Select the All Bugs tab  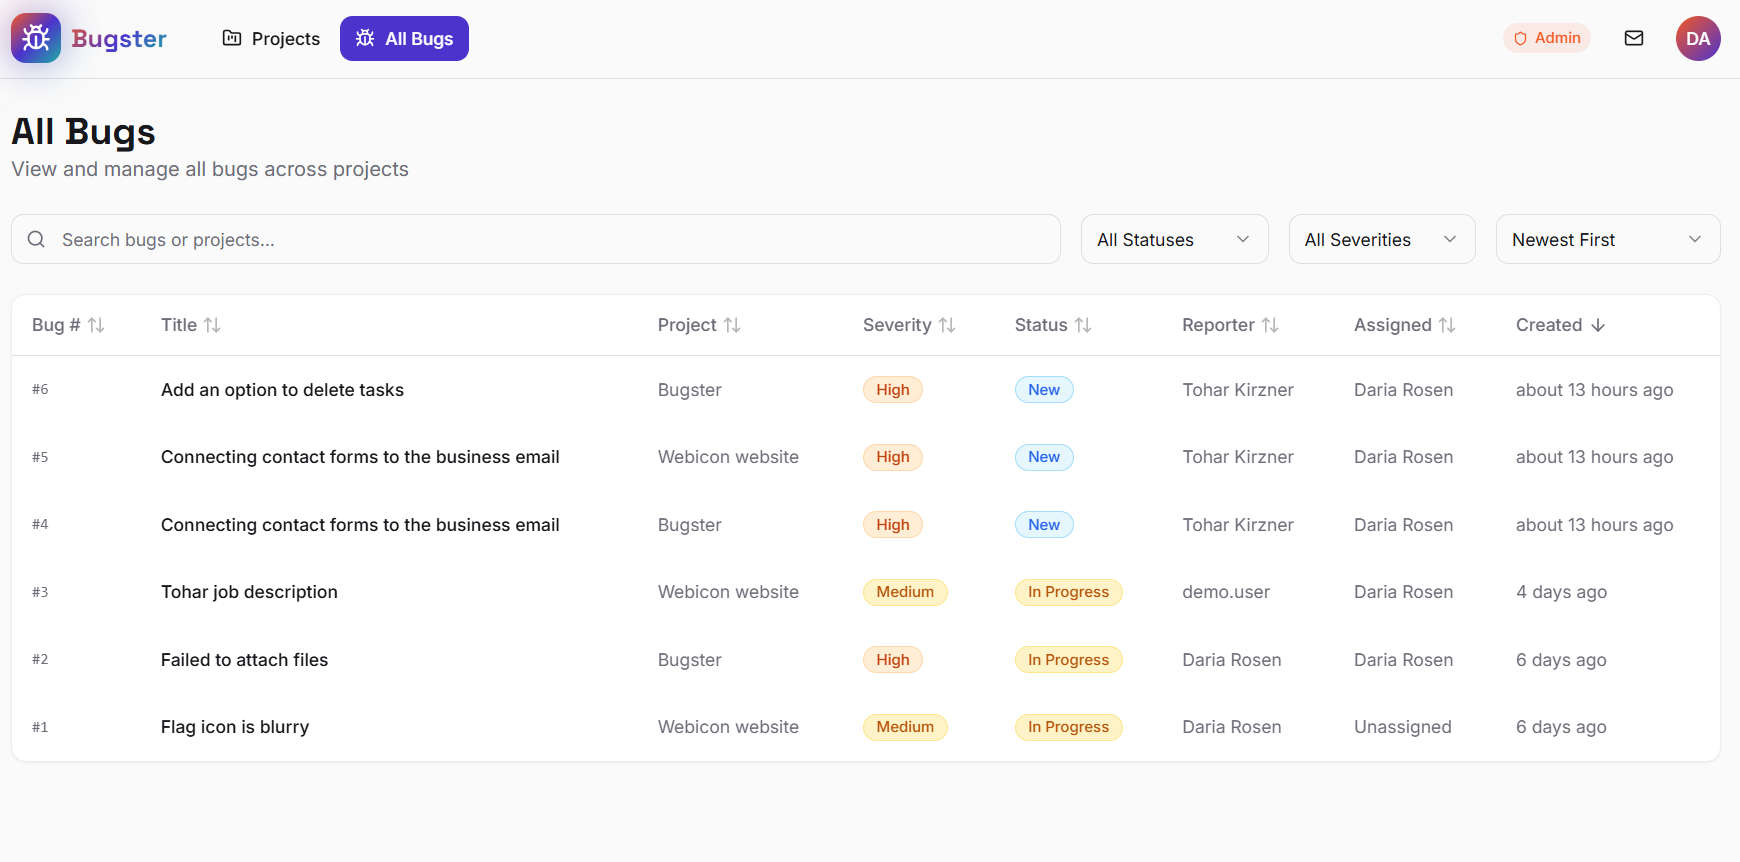(x=404, y=38)
